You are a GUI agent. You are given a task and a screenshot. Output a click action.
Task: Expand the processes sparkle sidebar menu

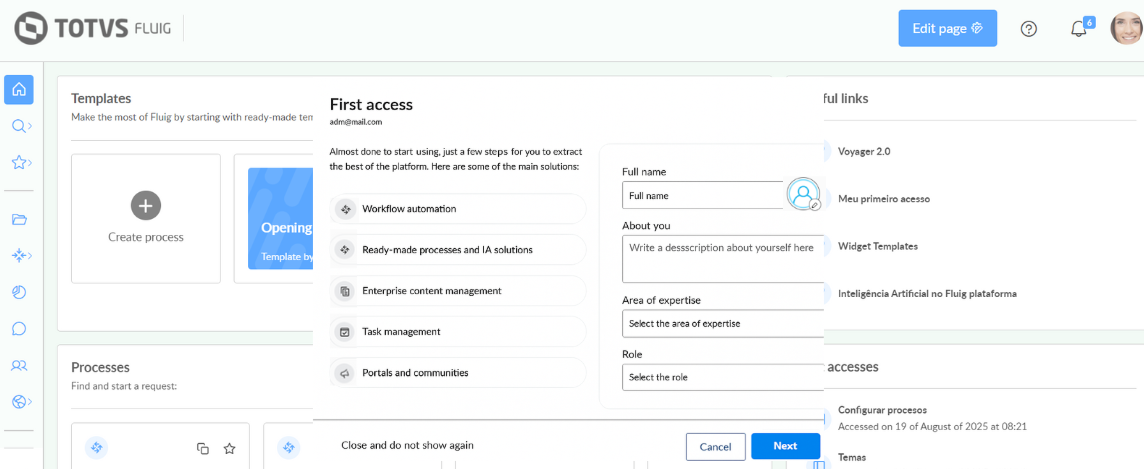point(19,256)
